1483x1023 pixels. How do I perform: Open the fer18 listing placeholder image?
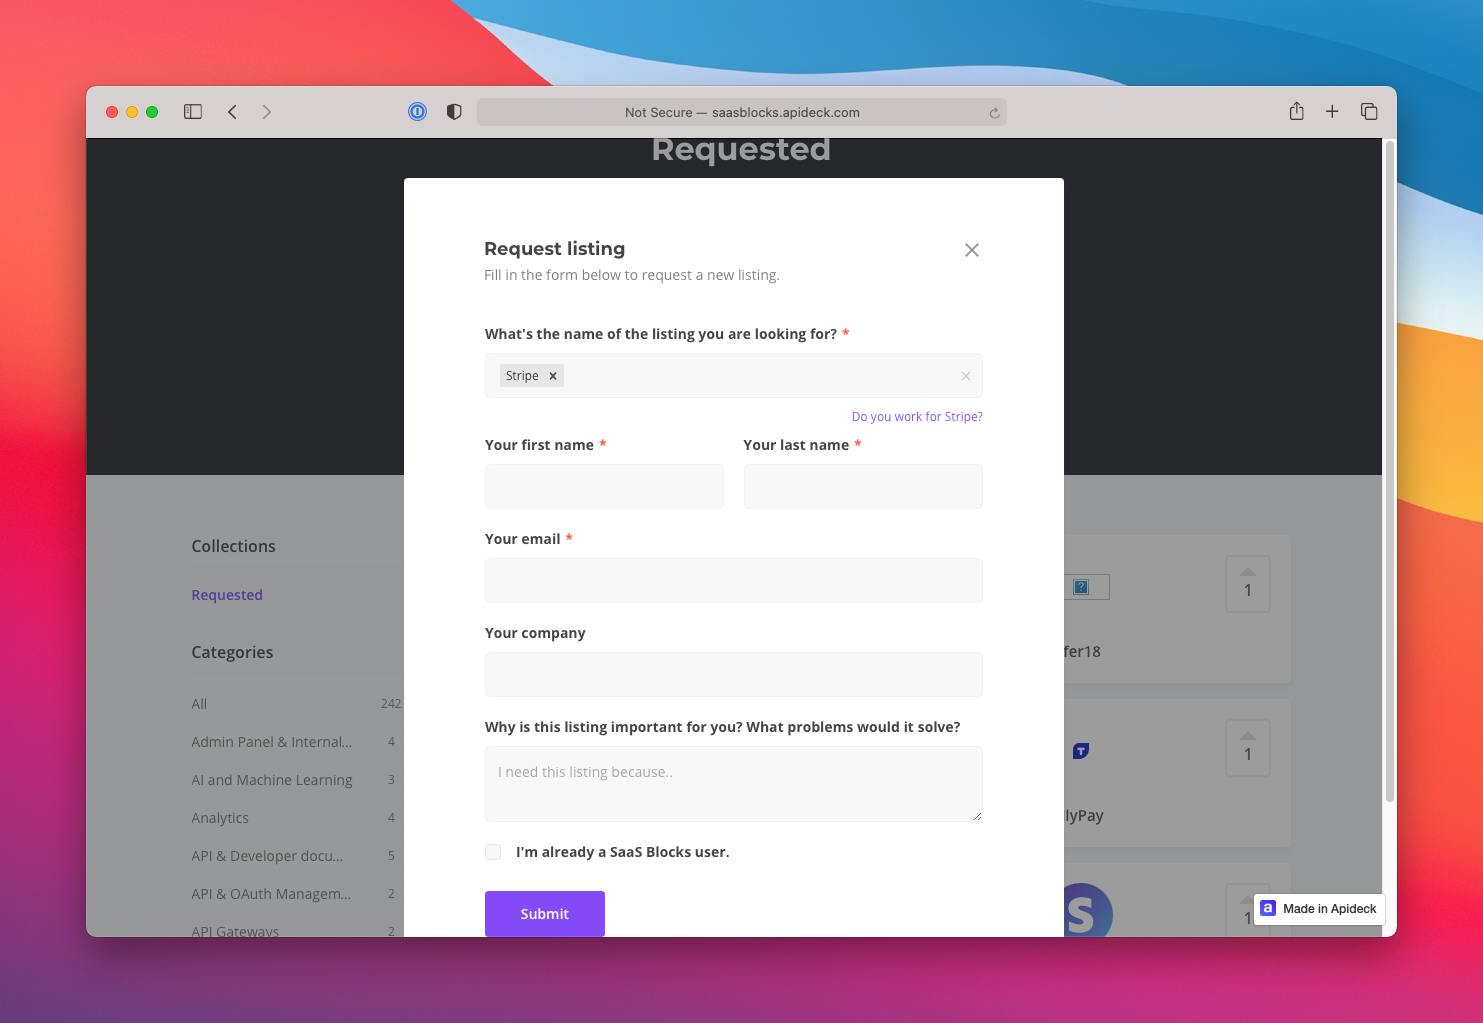coord(1087,587)
